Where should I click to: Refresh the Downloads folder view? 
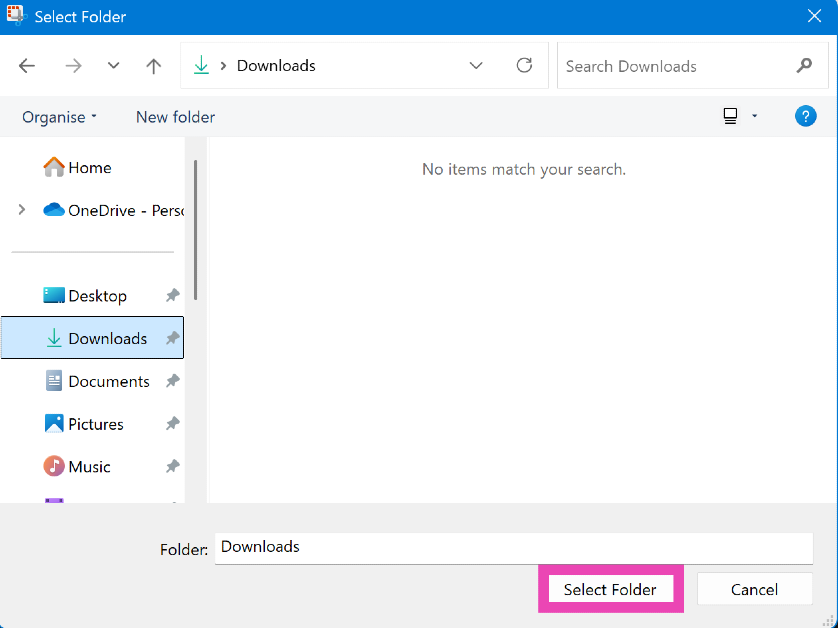[x=524, y=66]
